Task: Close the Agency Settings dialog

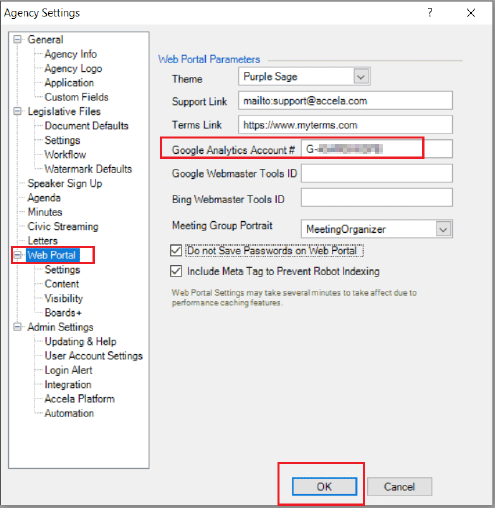Action: click(471, 13)
